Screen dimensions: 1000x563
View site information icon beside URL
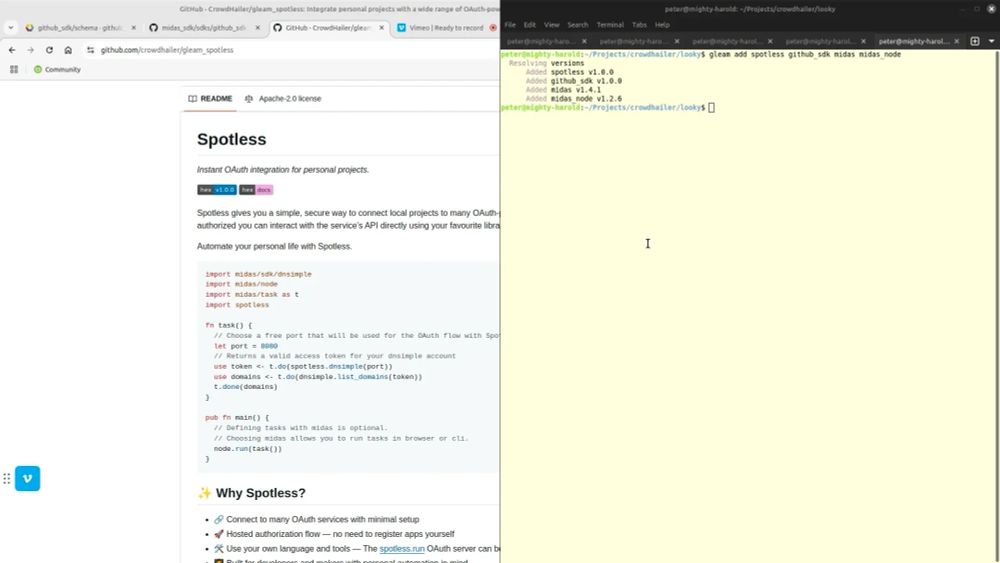coord(90,50)
